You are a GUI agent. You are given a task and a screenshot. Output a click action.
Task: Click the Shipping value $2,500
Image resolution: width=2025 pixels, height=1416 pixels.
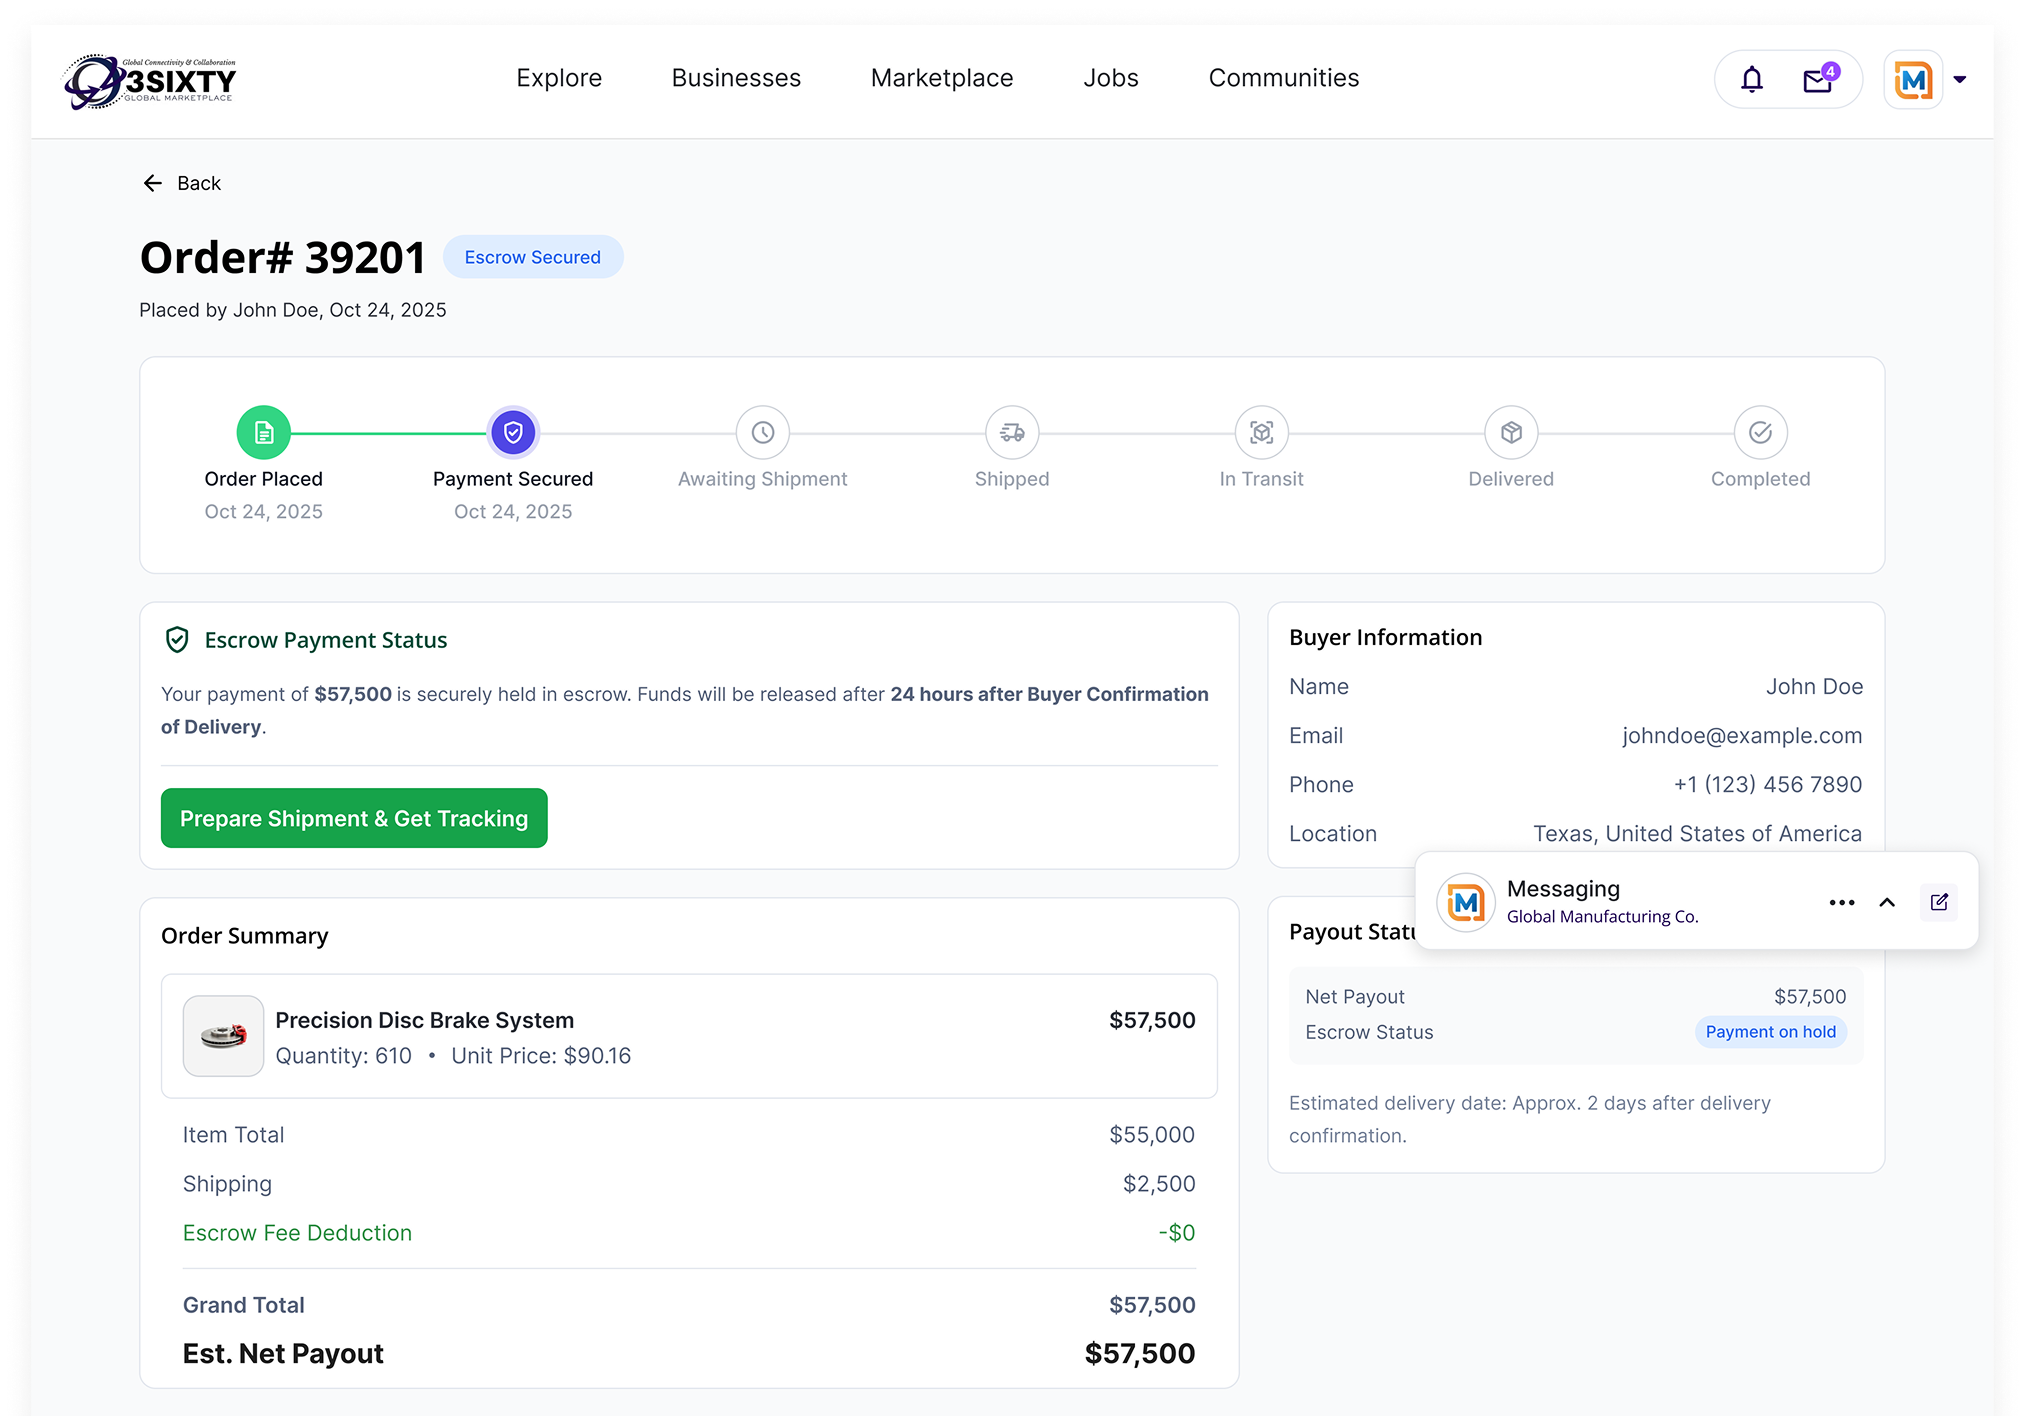pyautogui.click(x=1159, y=1184)
